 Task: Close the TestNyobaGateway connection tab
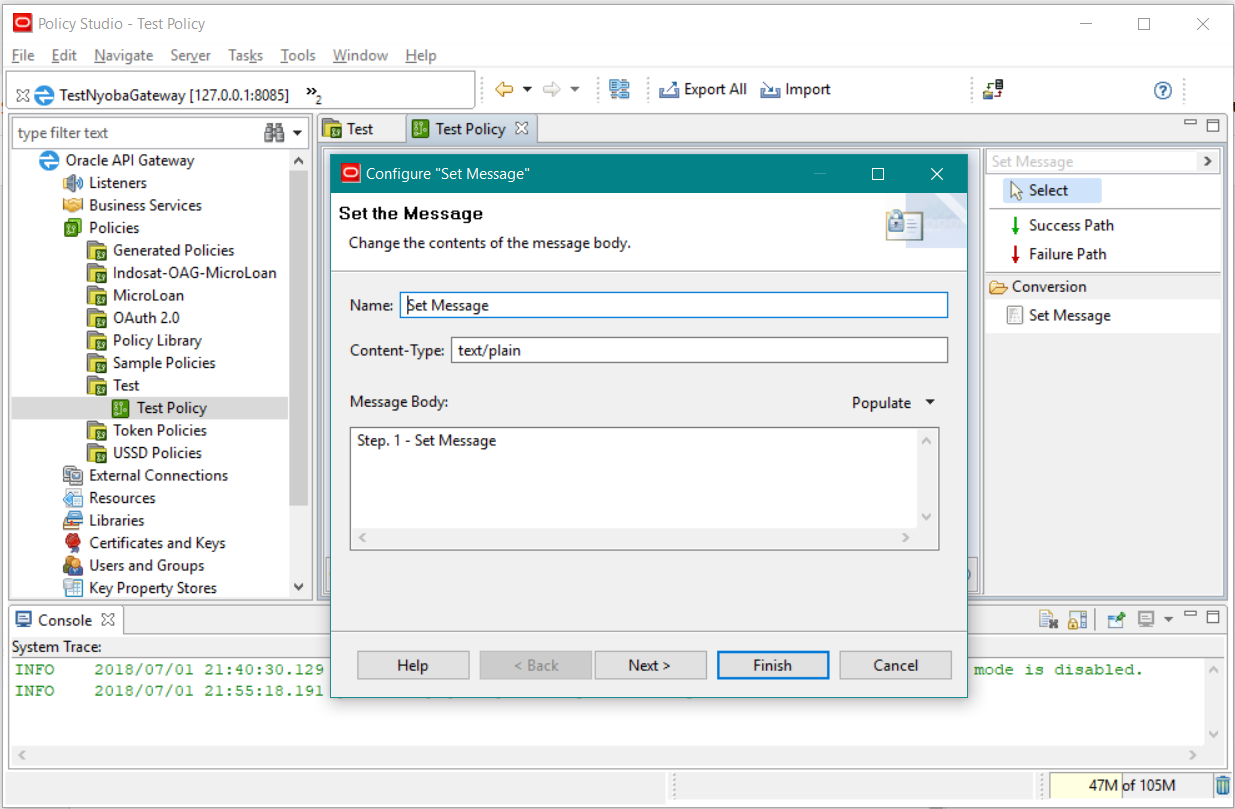click(x=22, y=95)
